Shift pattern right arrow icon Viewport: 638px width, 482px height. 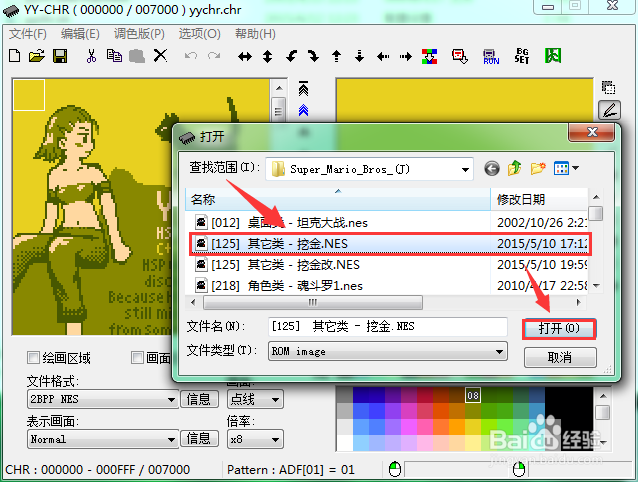pos(405,57)
